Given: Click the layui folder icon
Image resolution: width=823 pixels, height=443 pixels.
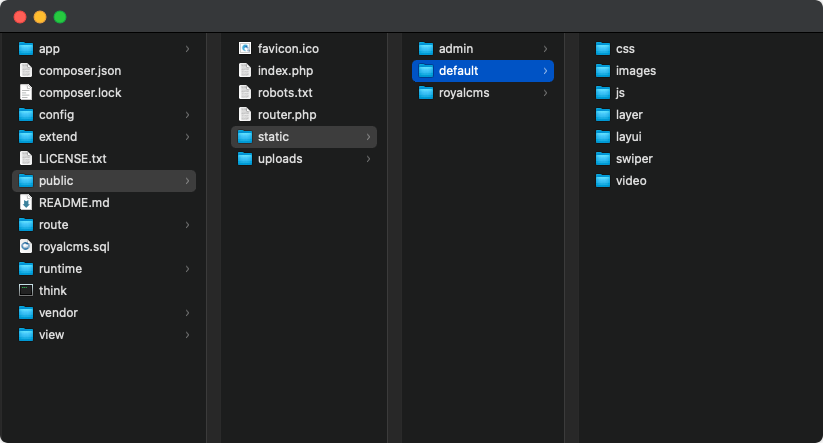Looking at the screenshot, I should point(603,136).
